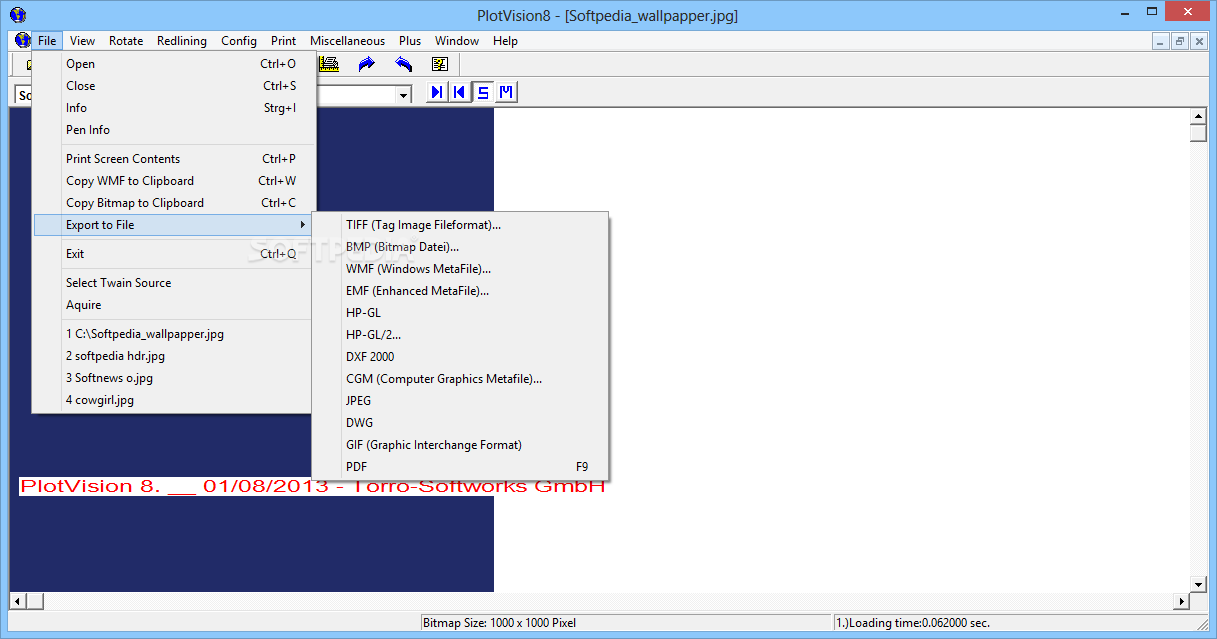
Task: Click the Aquire menu entry
Action: click(x=174, y=305)
